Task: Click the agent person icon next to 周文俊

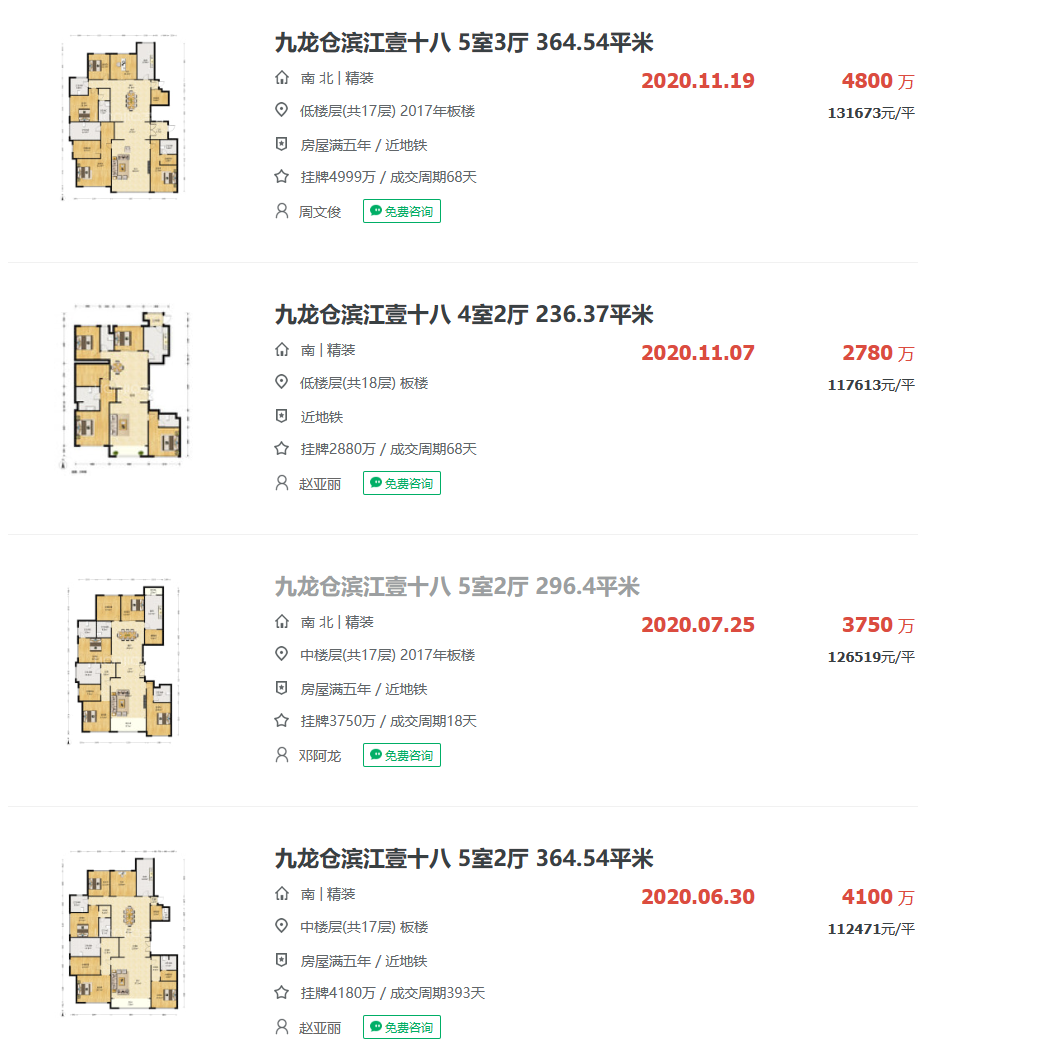Action: (x=281, y=211)
